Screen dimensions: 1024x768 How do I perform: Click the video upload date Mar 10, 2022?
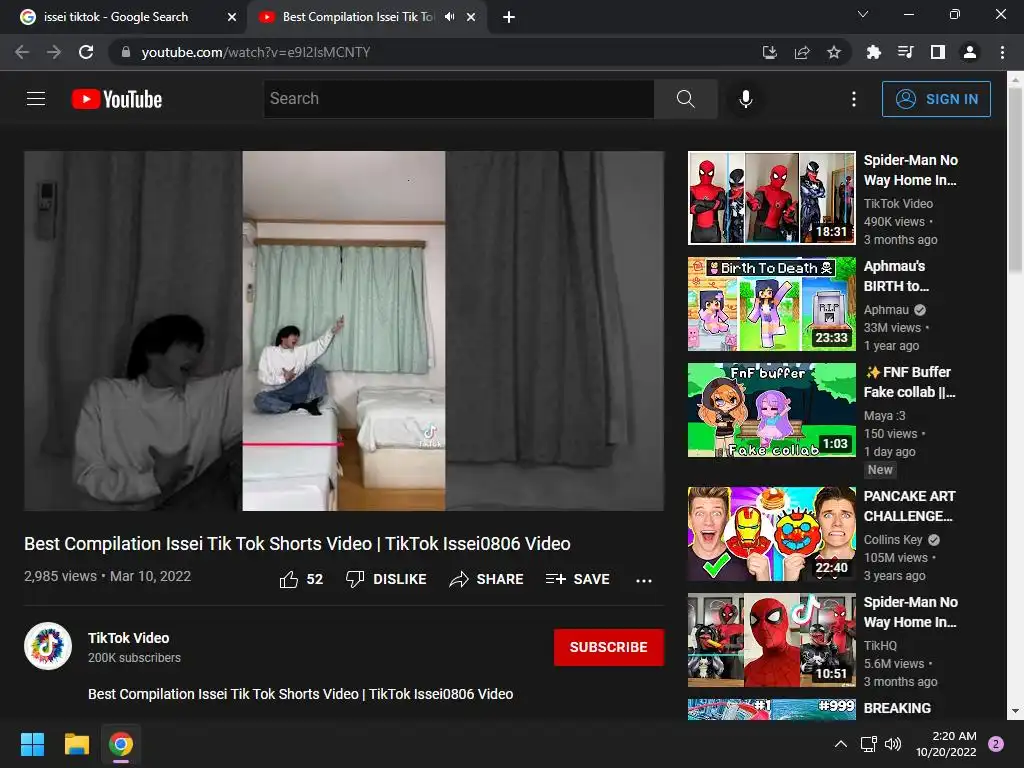click(x=150, y=576)
